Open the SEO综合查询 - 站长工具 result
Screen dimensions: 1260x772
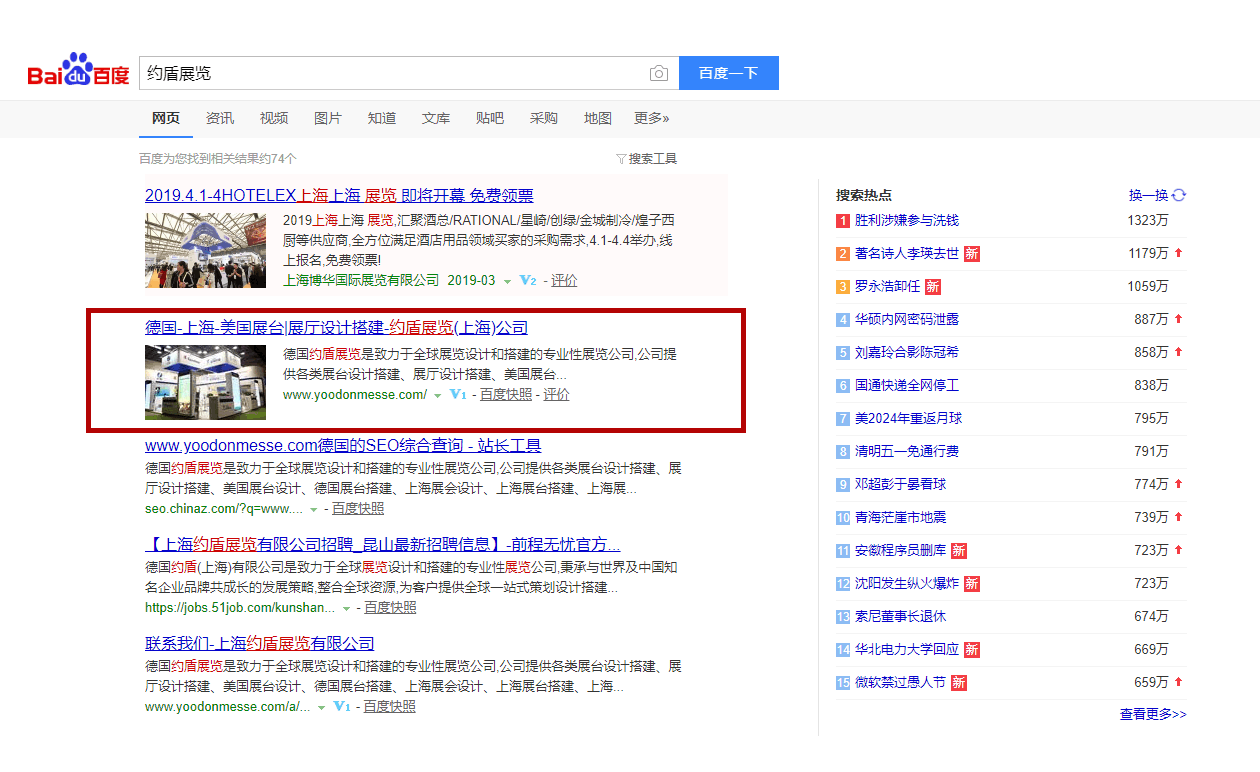pyautogui.click(x=343, y=445)
